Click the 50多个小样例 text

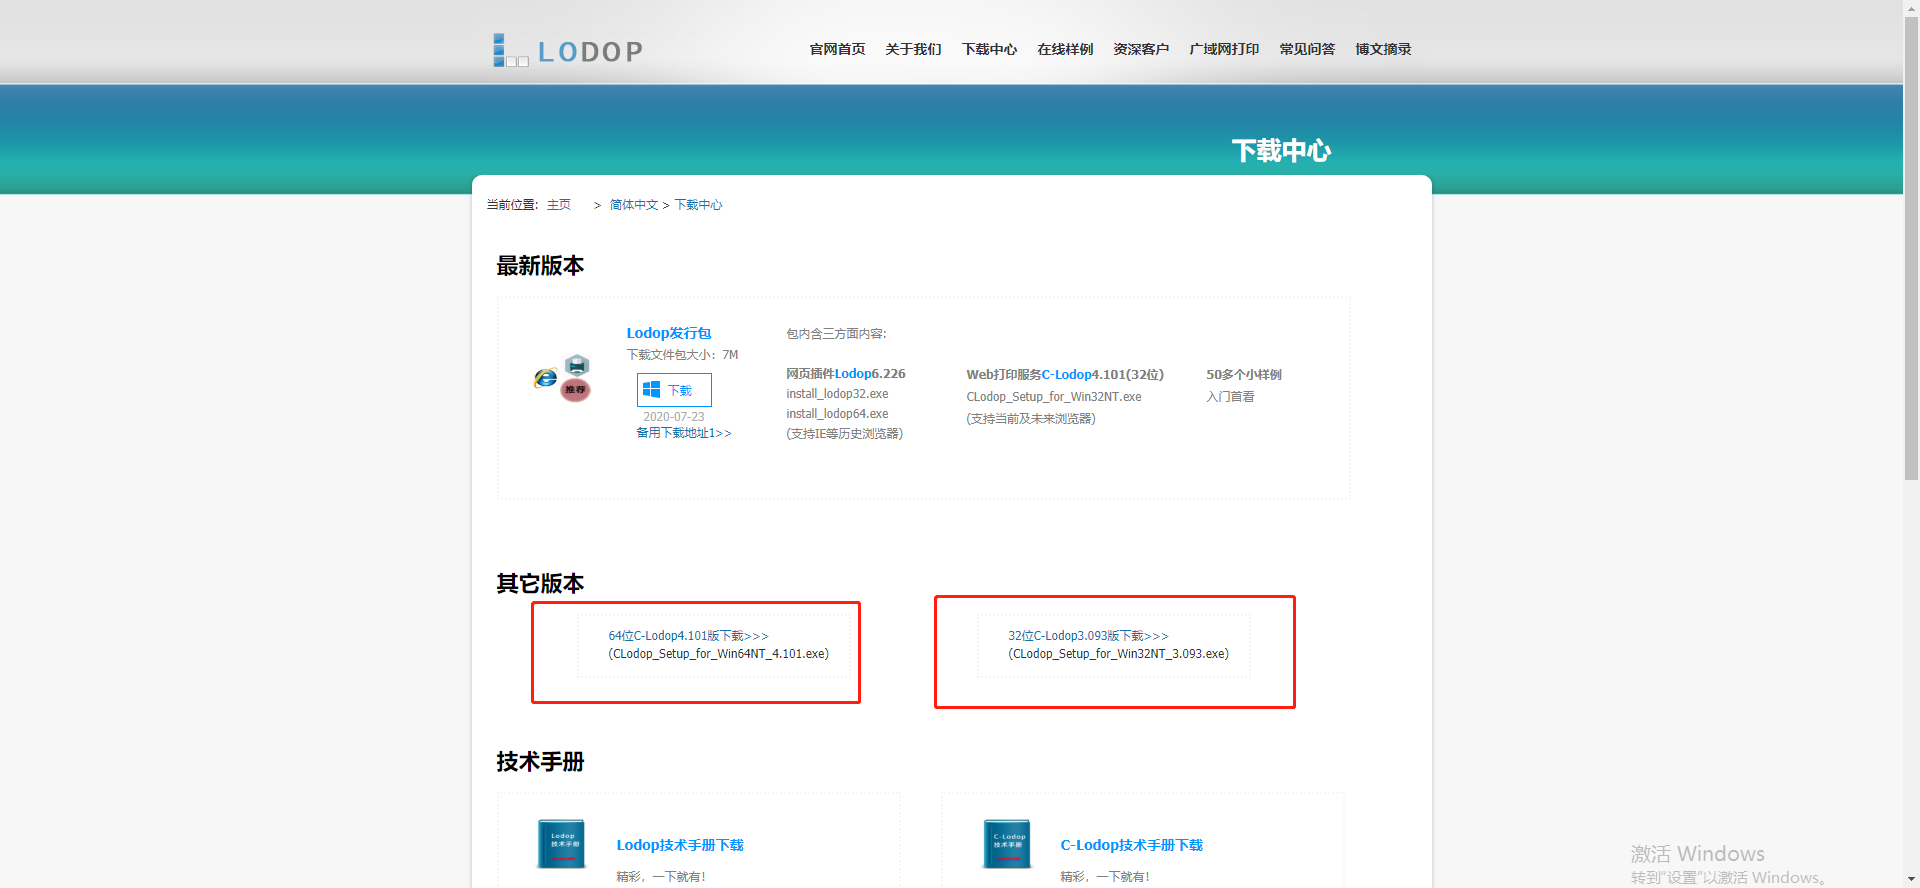pos(1244,375)
